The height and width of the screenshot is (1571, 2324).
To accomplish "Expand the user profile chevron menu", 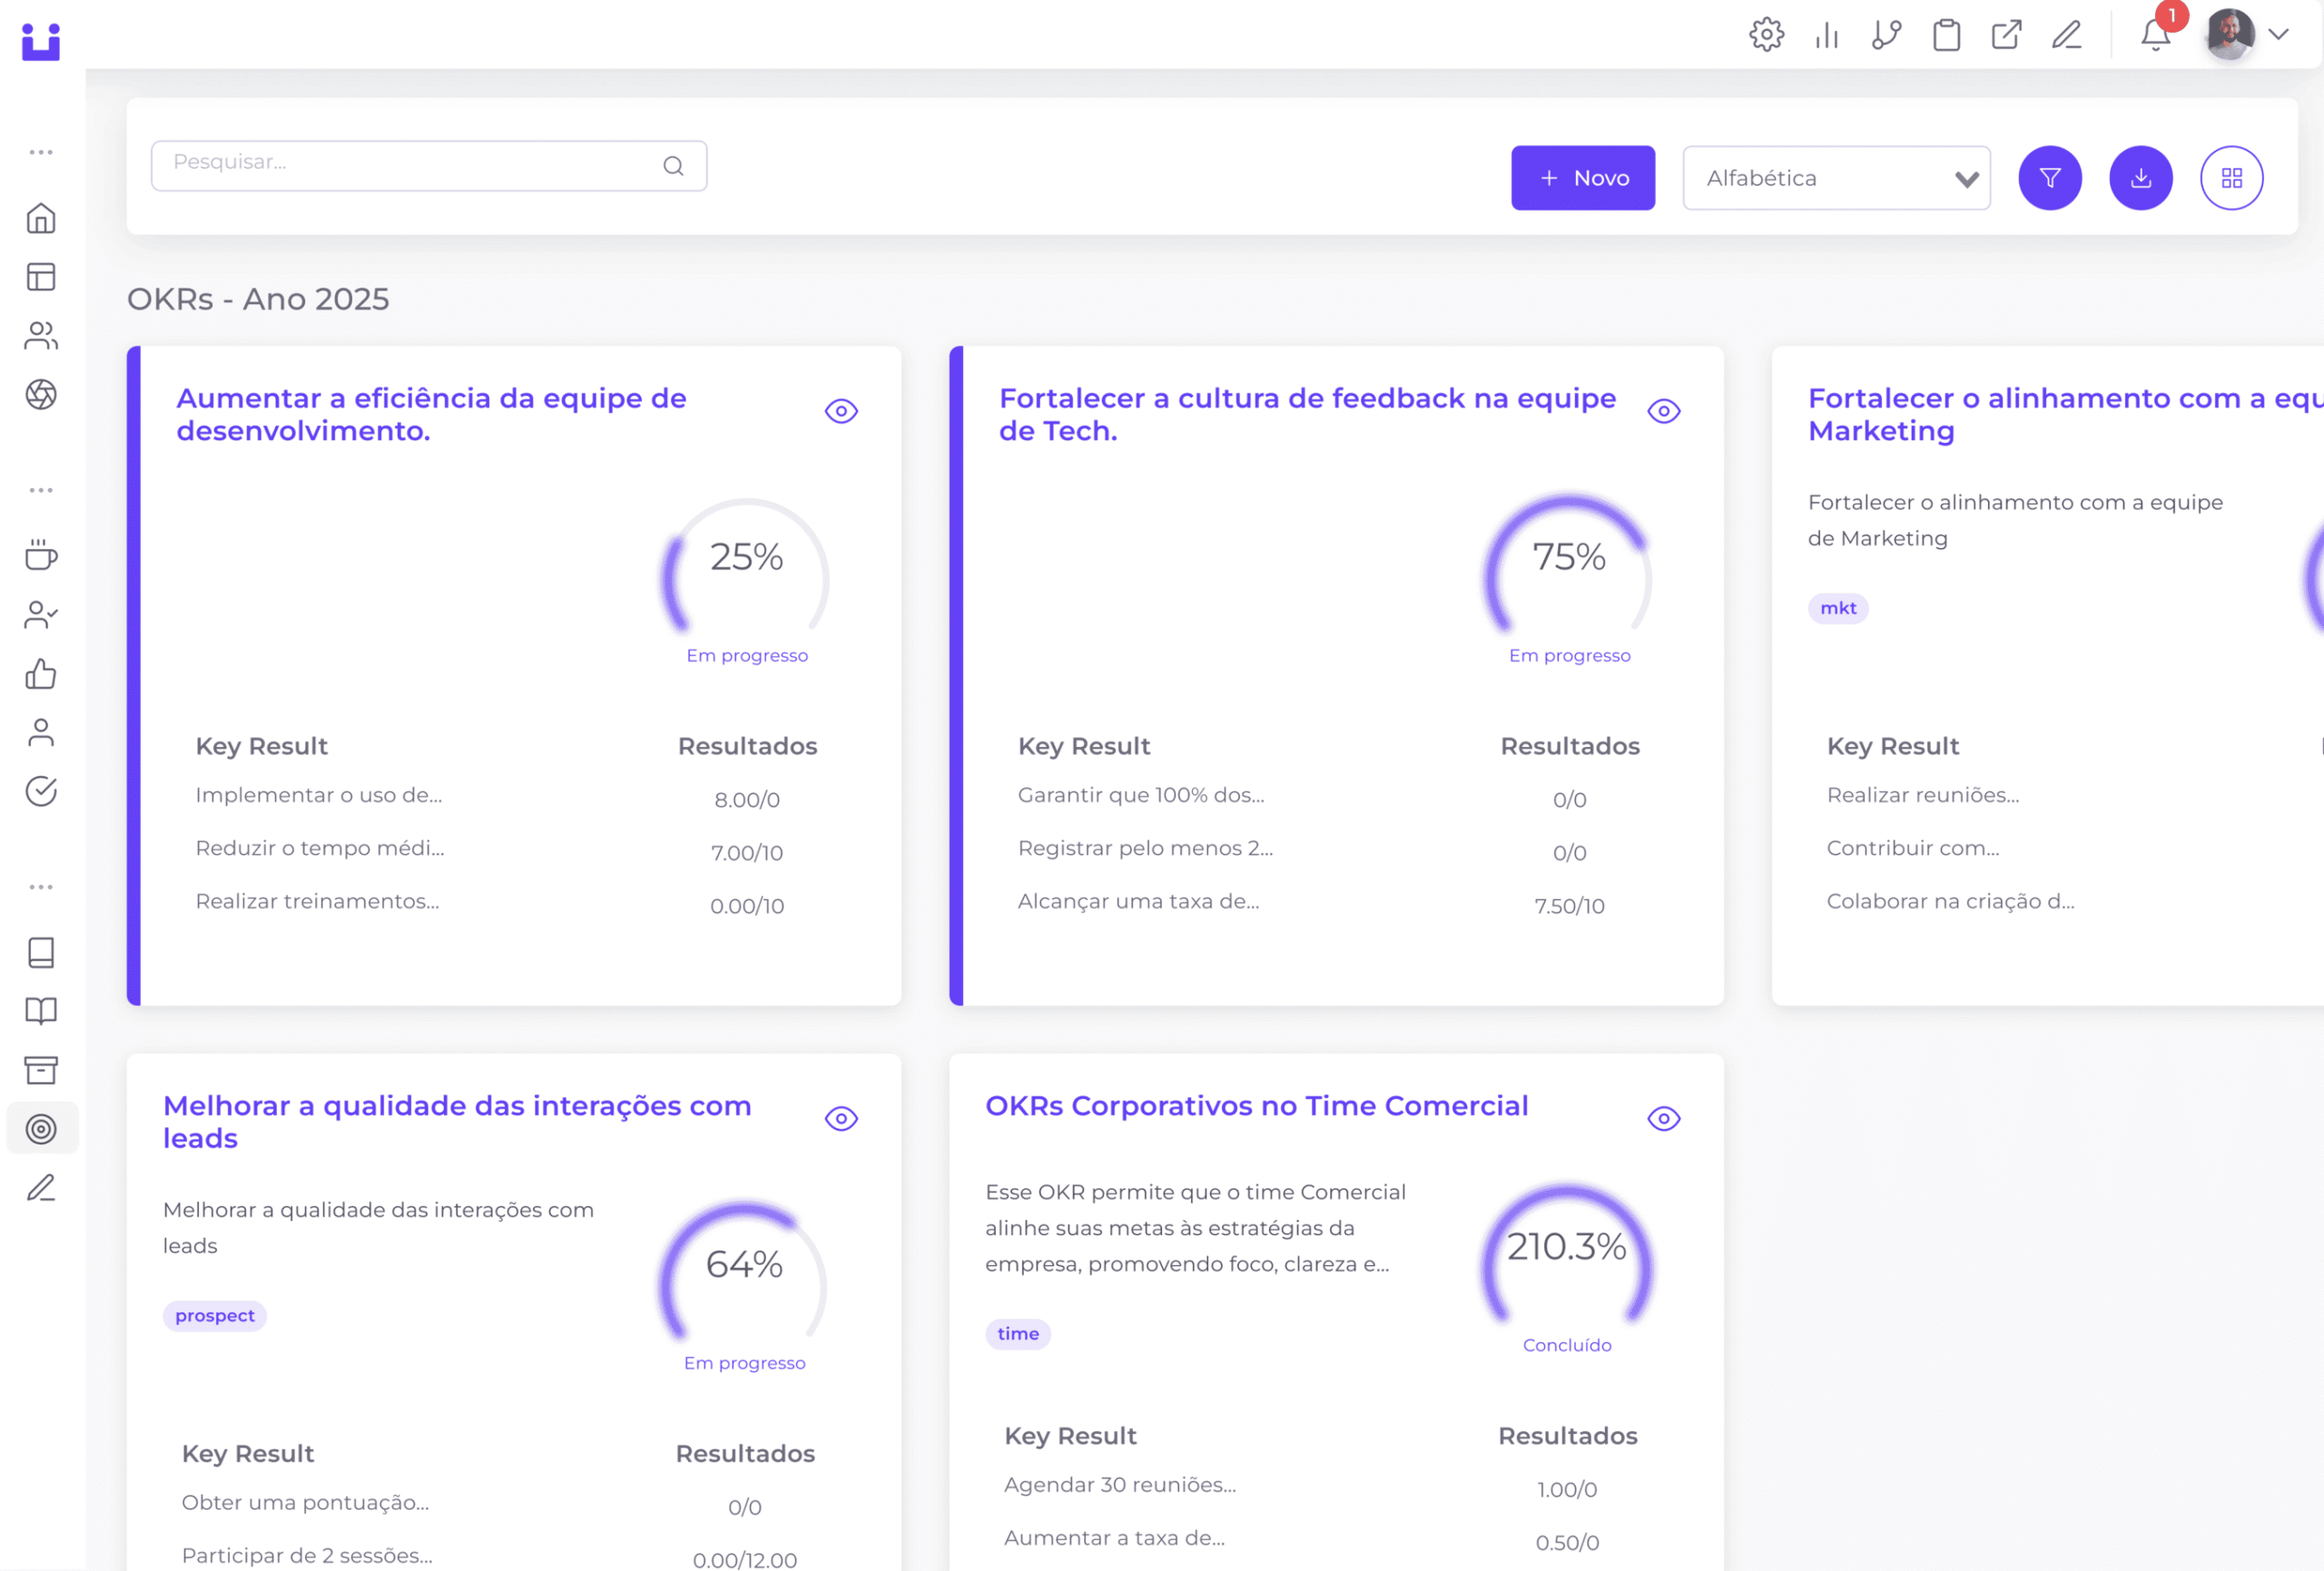I will tap(2279, 35).
